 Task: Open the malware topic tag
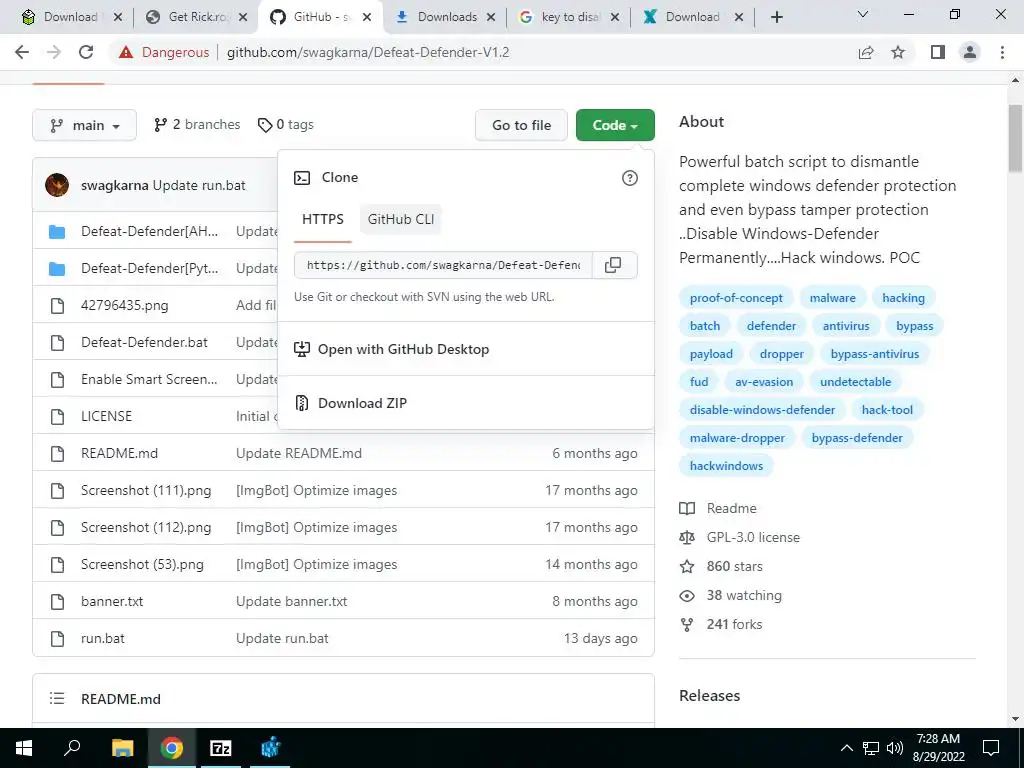[x=833, y=298]
